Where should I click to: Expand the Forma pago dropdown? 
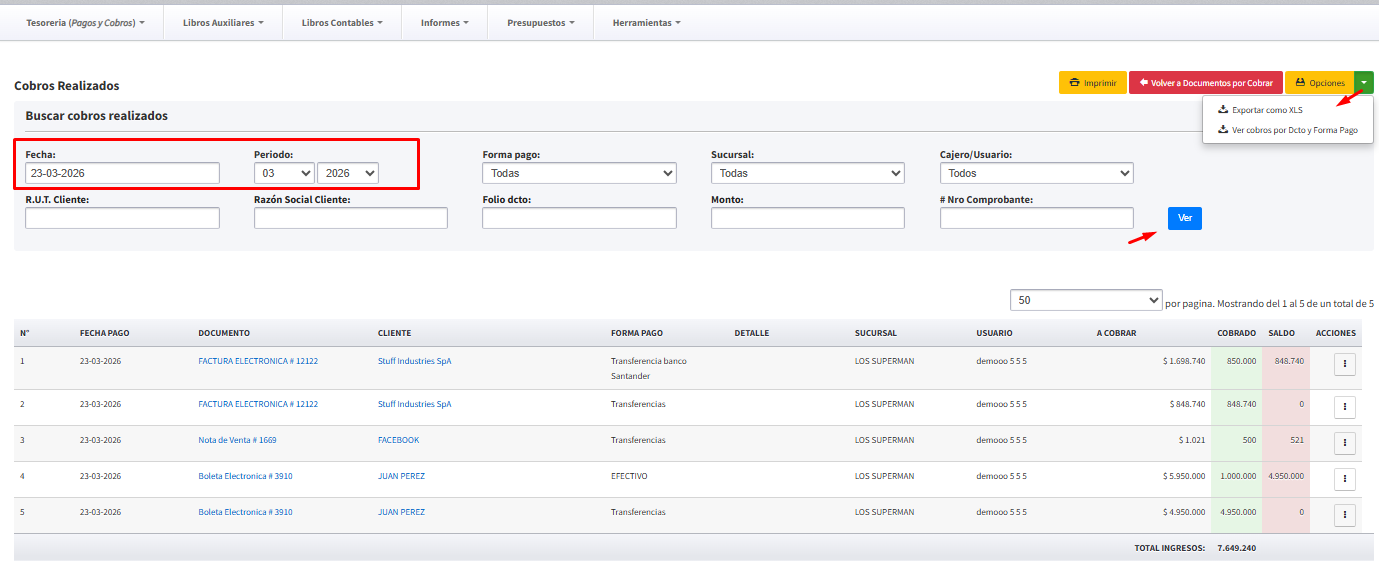579,173
